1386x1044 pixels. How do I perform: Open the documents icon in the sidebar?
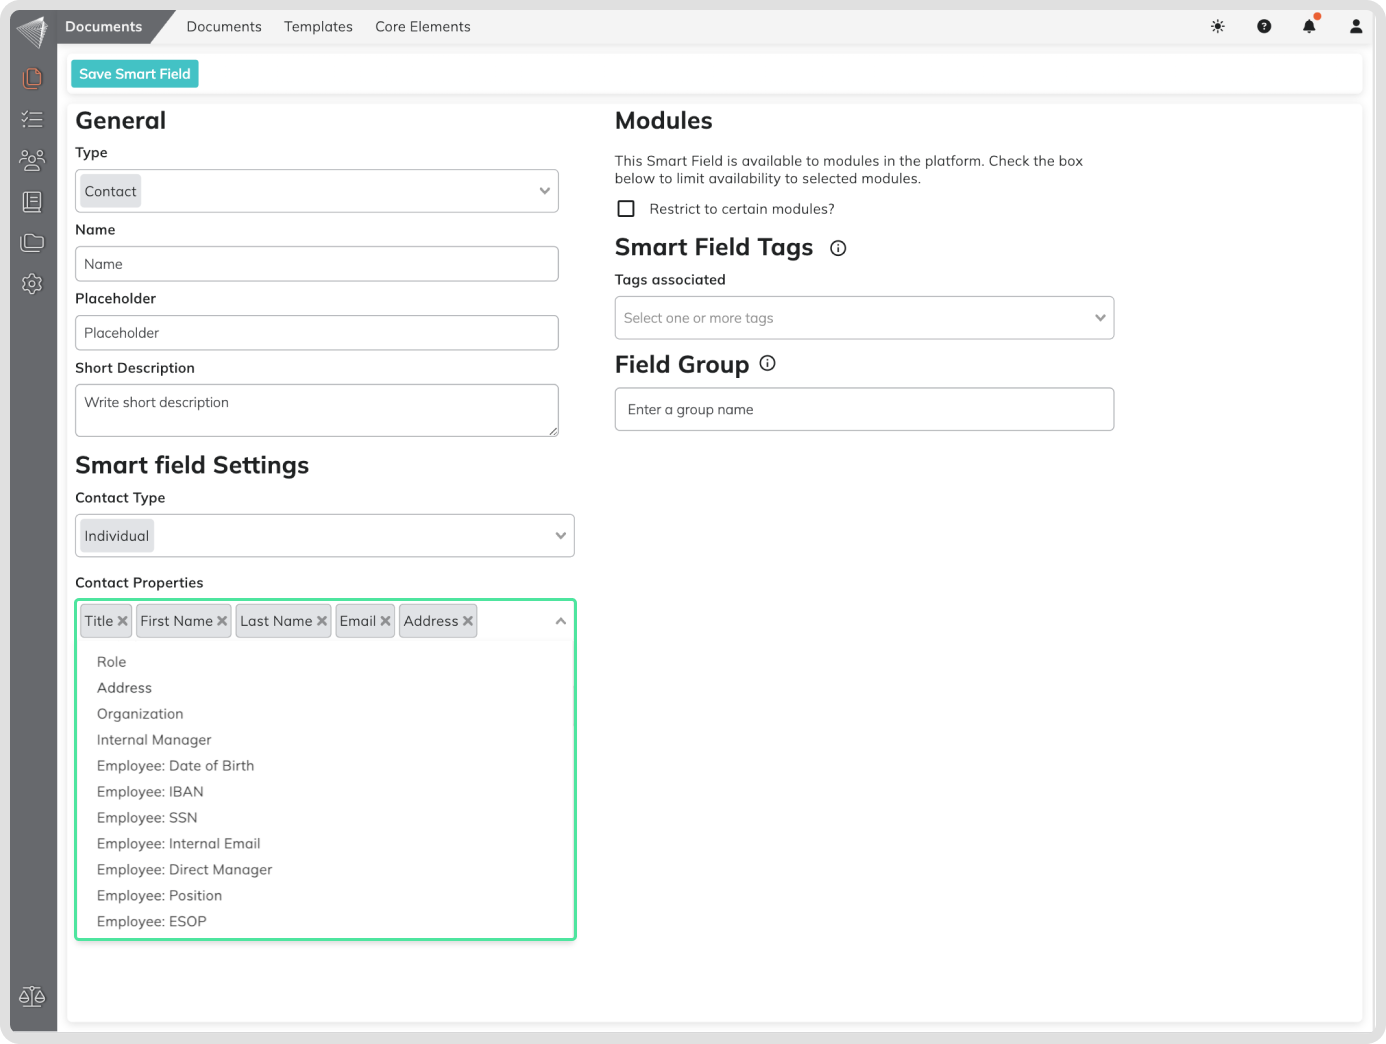point(32,78)
